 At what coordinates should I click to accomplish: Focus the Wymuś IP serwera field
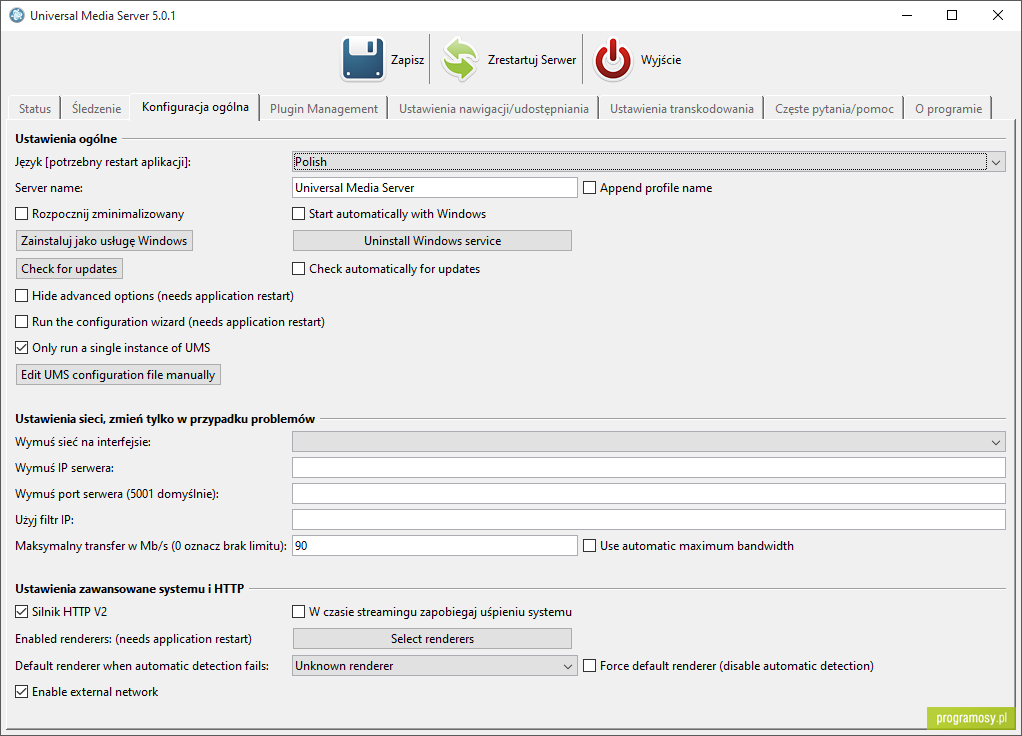(x=649, y=468)
